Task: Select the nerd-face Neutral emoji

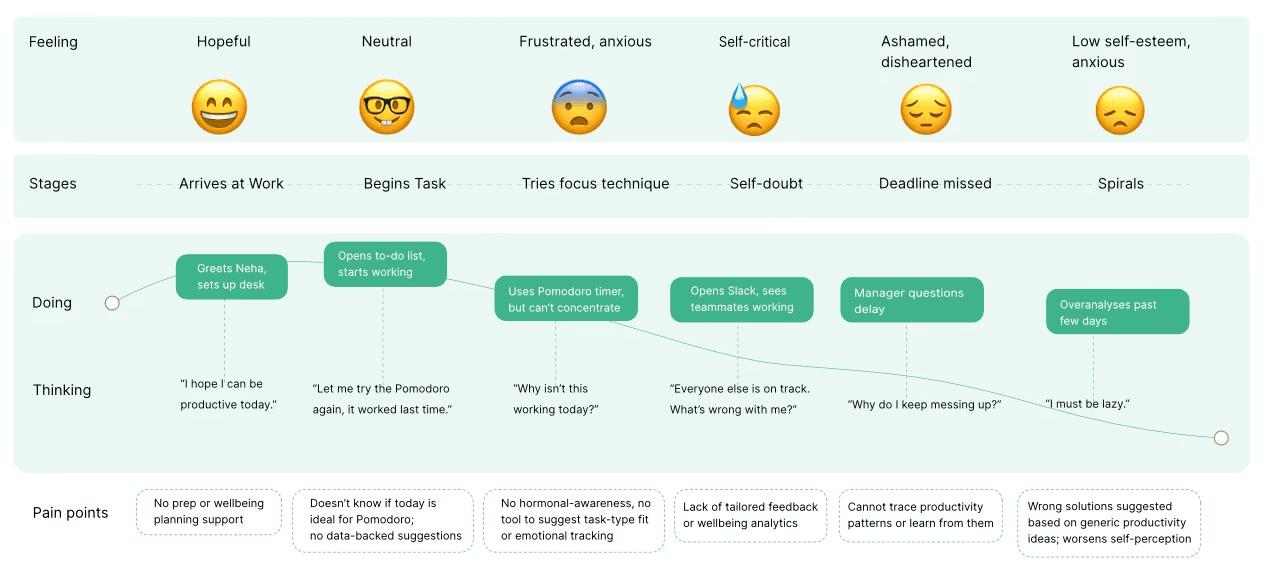Action: point(386,108)
